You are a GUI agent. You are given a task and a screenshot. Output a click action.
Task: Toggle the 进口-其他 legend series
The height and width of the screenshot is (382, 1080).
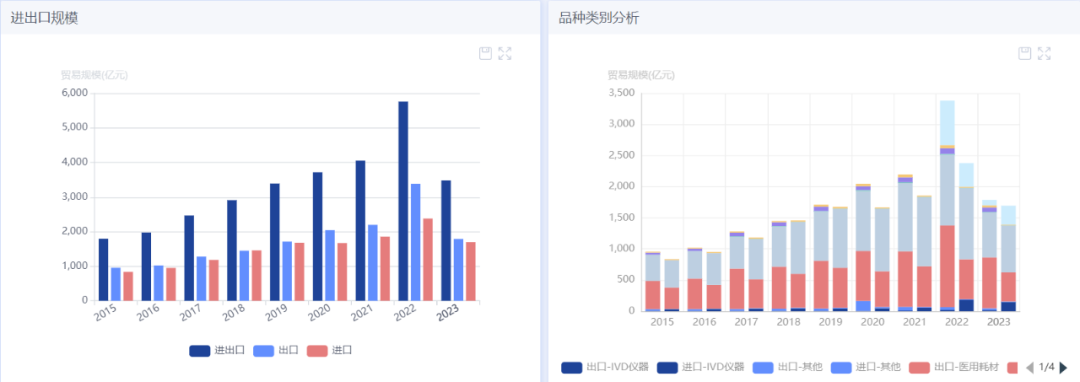coord(866,368)
